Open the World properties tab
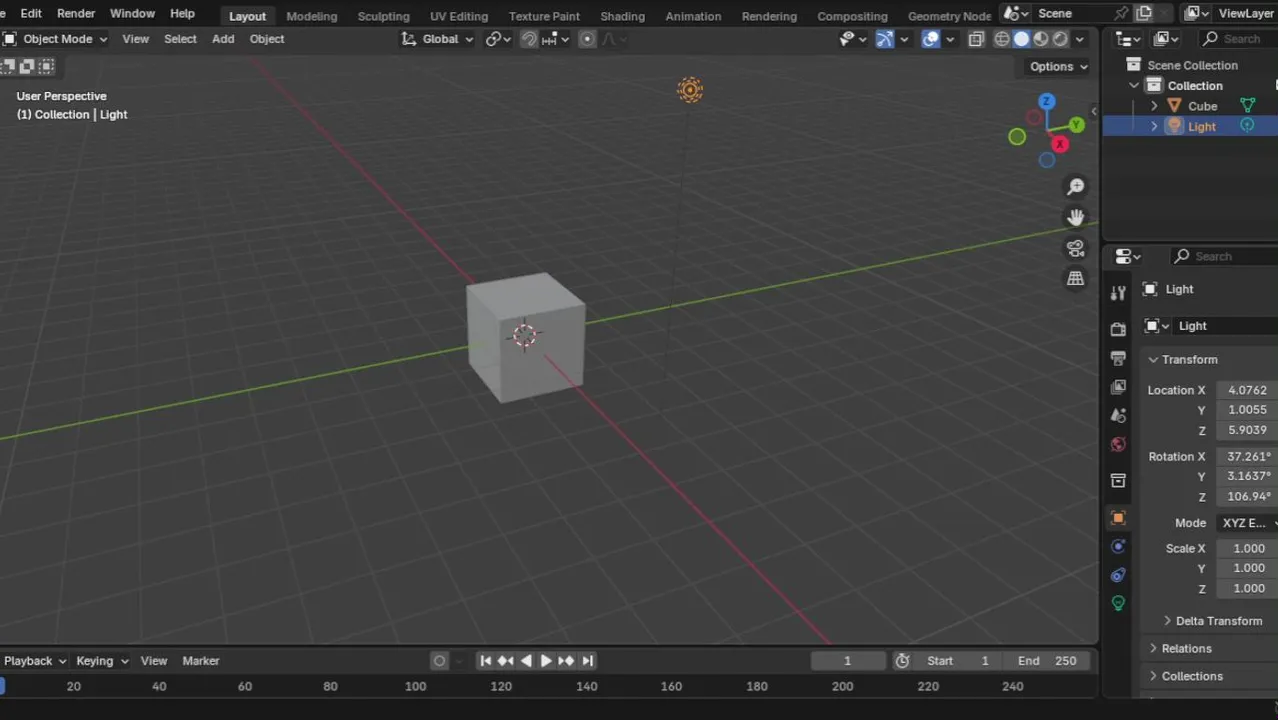The width and height of the screenshot is (1278, 720). pyautogui.click(x=1118, y=444)
